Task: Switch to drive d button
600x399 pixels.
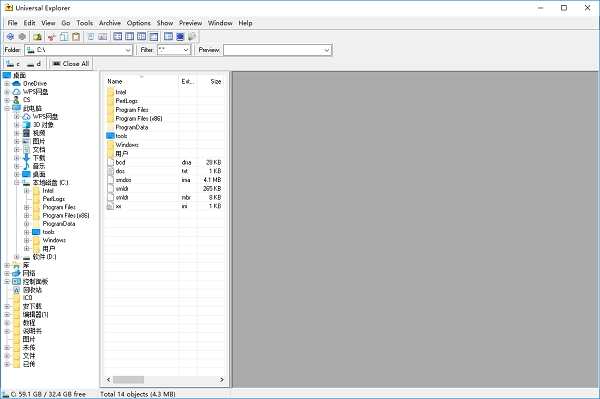Action: 34,64
